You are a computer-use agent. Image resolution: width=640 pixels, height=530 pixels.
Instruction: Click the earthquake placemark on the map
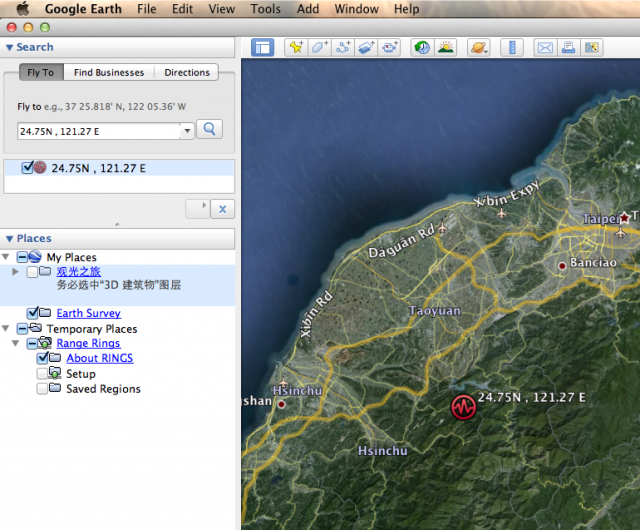point(463,407)
